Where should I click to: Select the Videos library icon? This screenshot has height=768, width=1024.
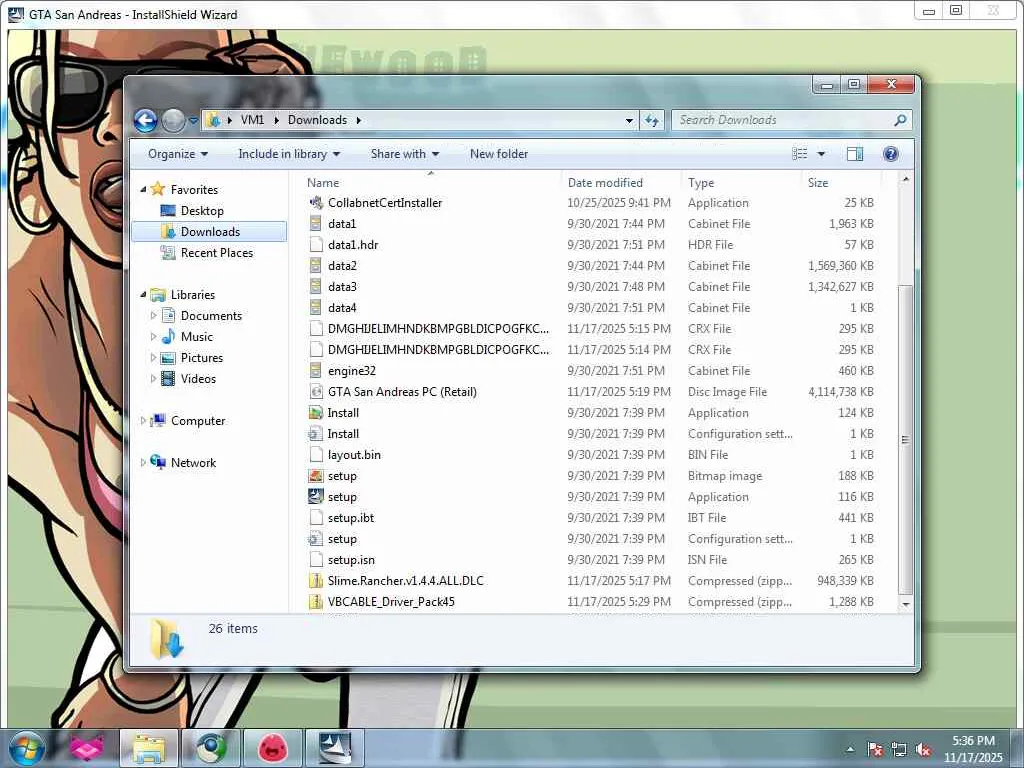[x=168, y=378]
